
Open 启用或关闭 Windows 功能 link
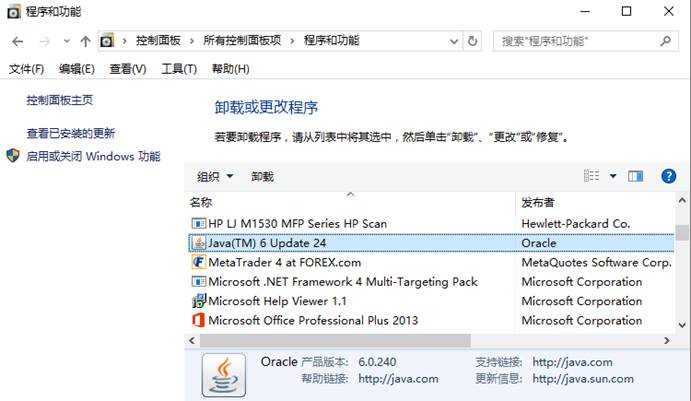(x=93, y=156)
